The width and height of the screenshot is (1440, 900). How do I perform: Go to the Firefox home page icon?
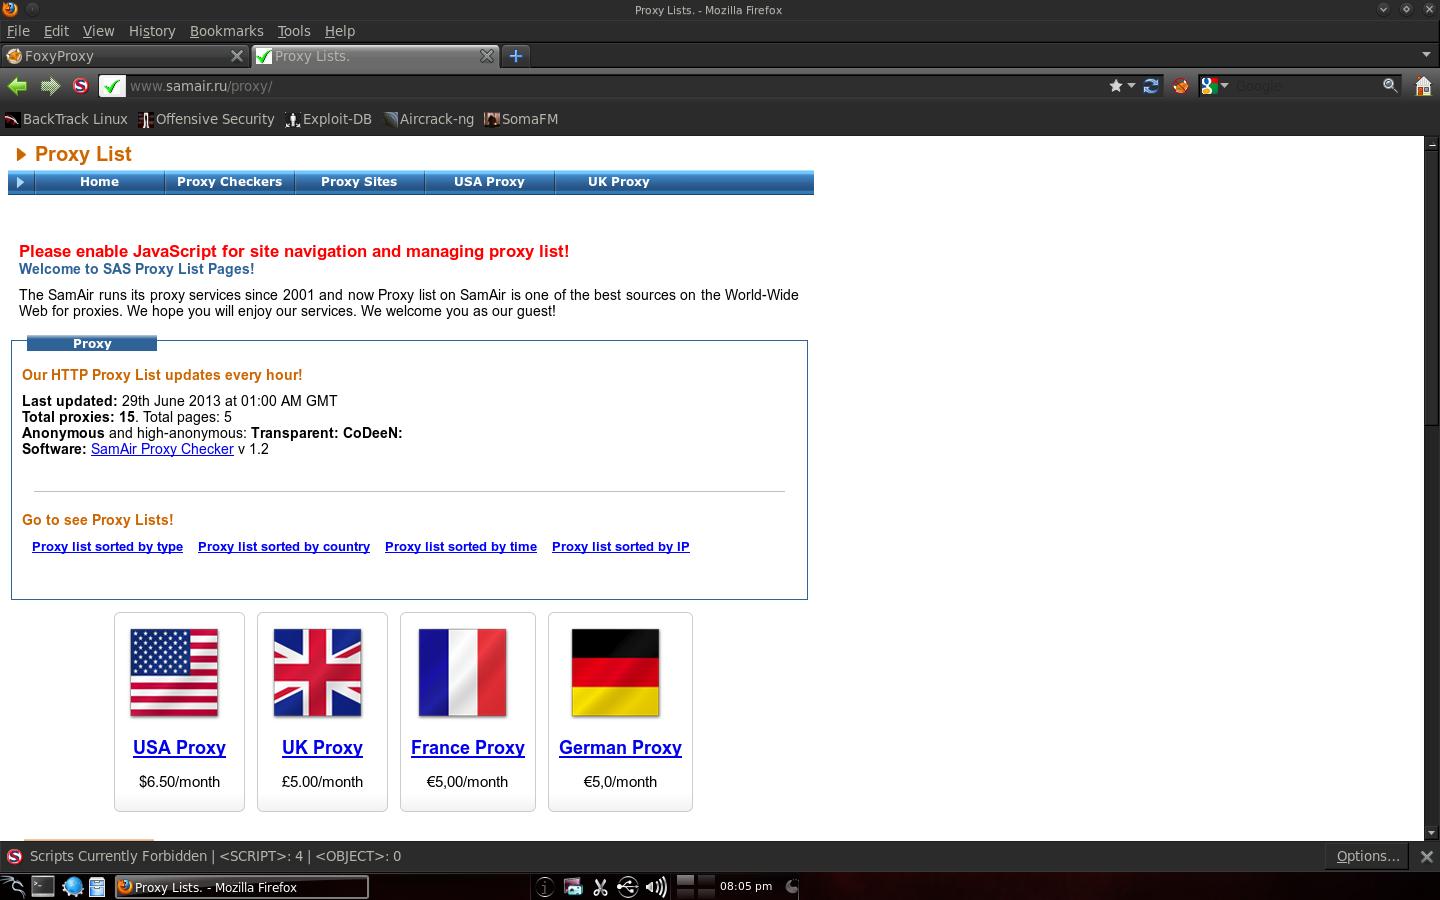coord(1423,86)
